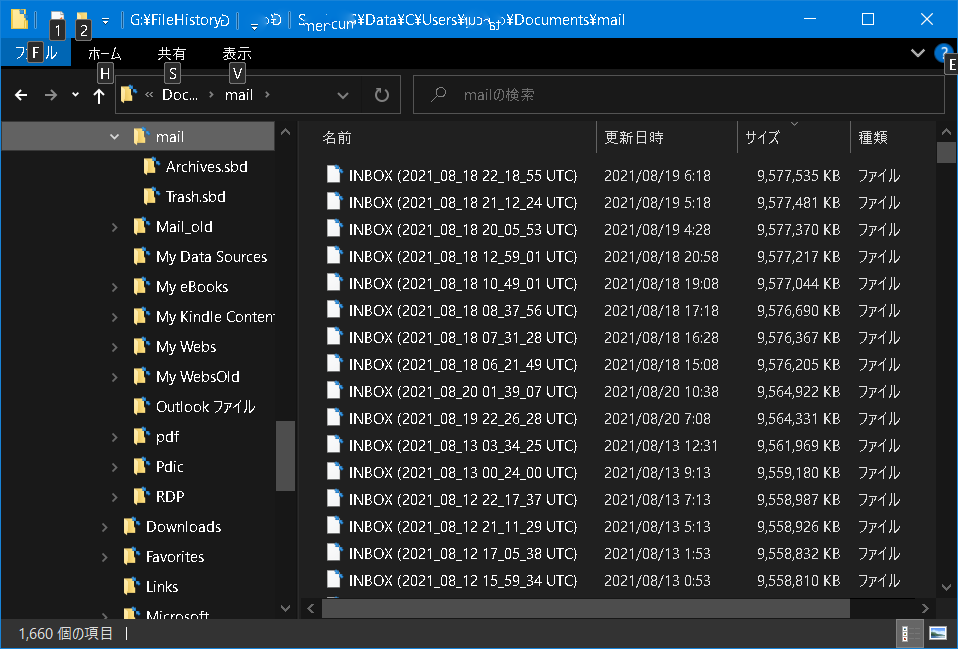Image resolution: width=958 pixels, height=649 pixels.
Task: Click date cell 2021/08/18 20:58
Action: (x=661, y=256)
